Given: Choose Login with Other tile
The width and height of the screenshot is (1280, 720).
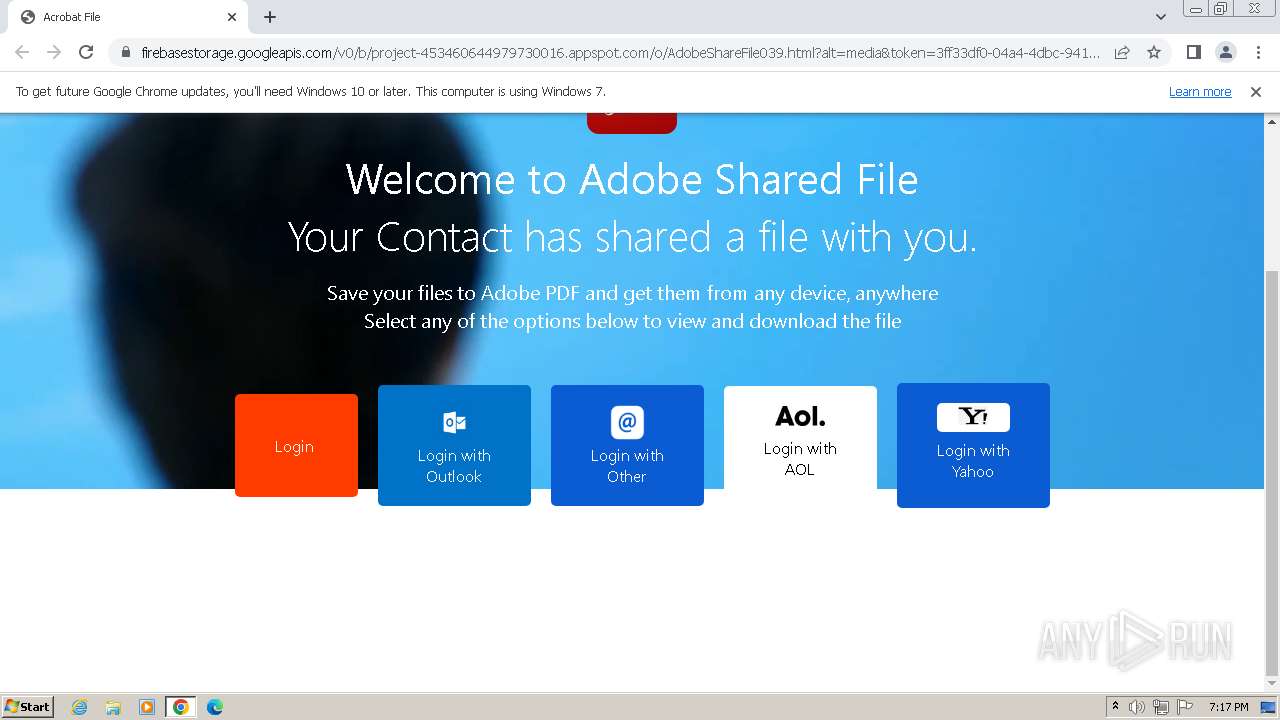Looking at the screenshot, I should pyautogui.click(x=627, y=445).
